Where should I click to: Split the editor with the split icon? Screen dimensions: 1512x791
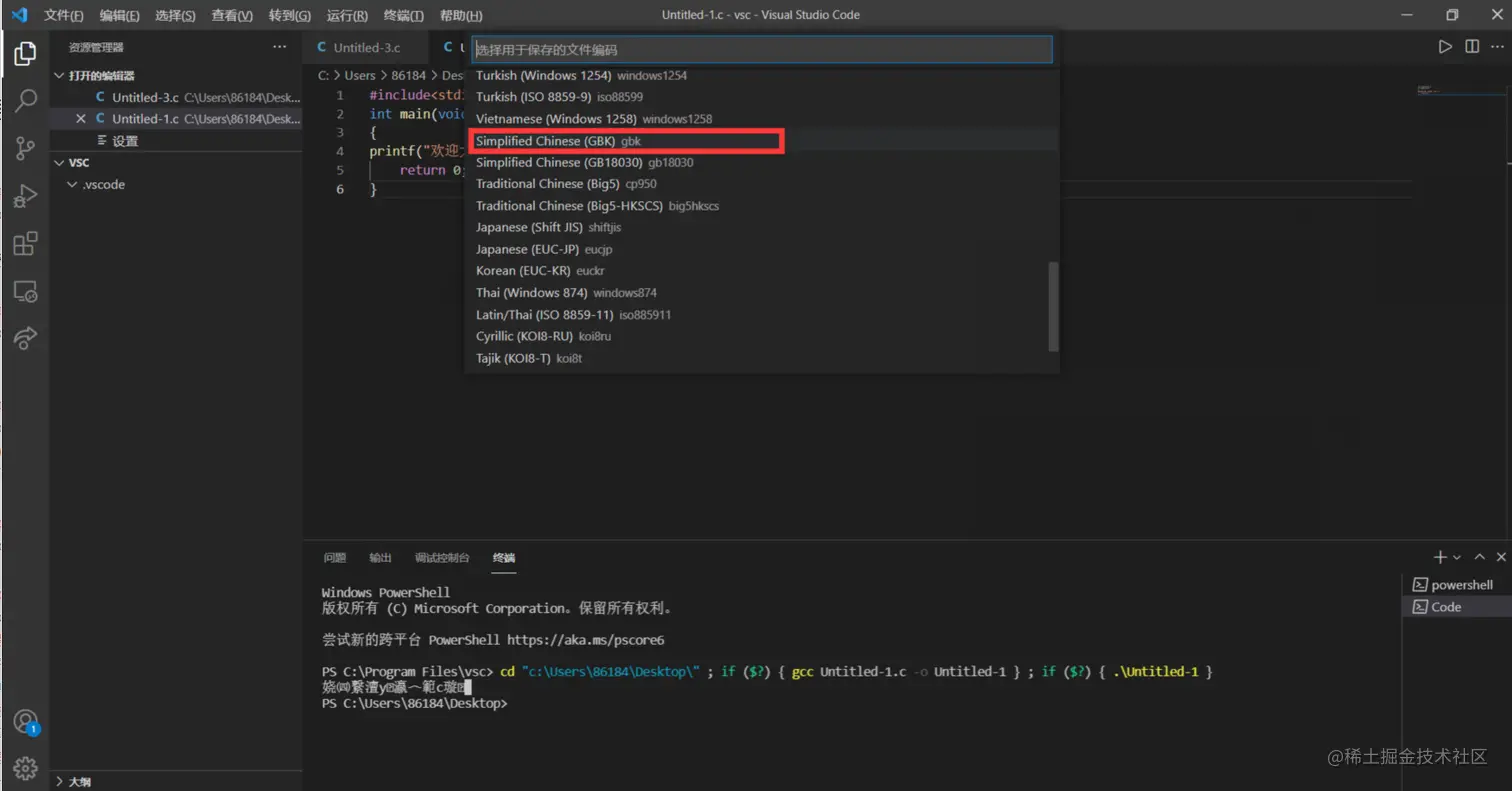pos(1471,47)
